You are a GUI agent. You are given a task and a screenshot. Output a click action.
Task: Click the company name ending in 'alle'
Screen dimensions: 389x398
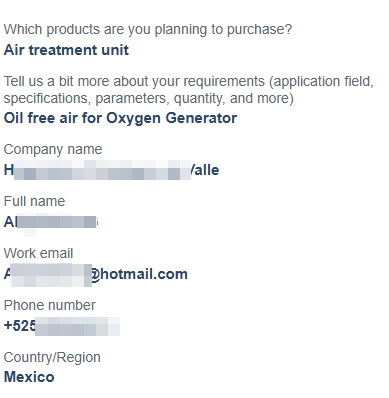[111, 170]
